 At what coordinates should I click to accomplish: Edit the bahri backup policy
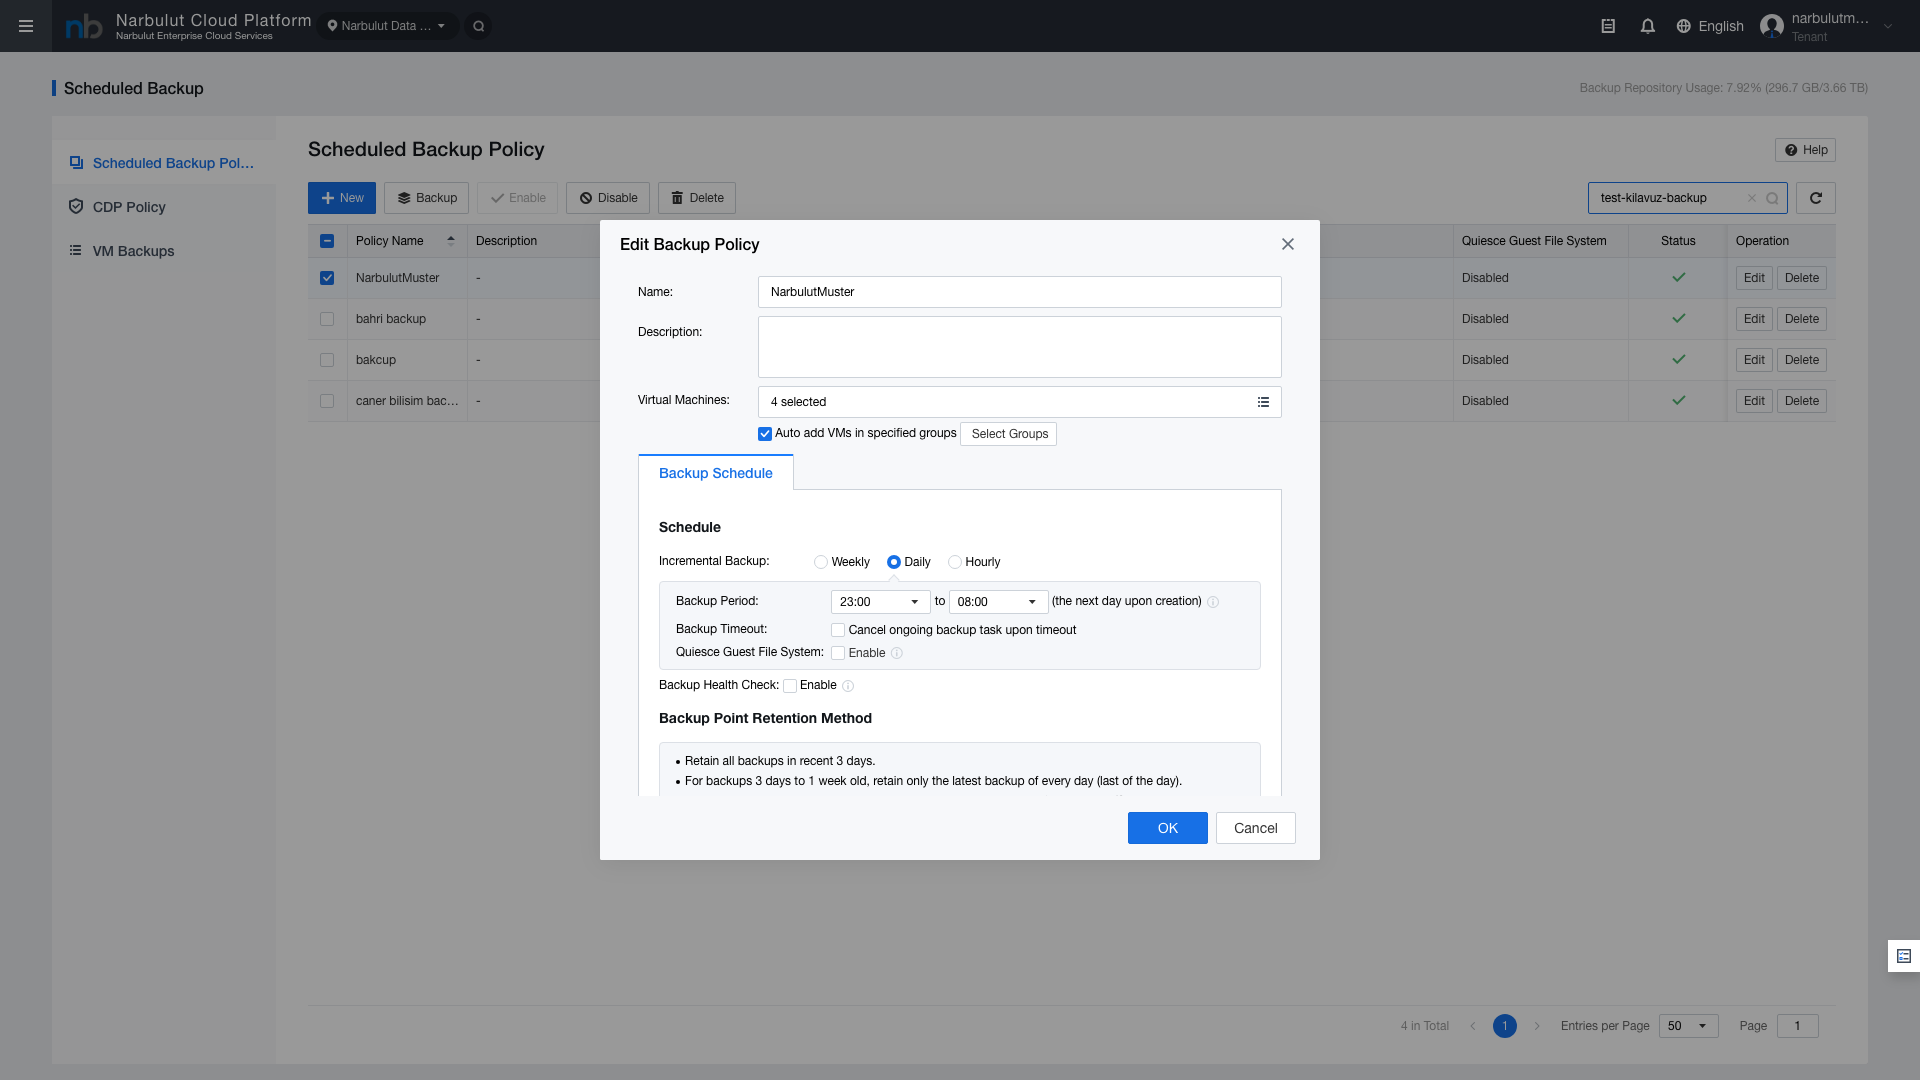tap(1754, 319)
